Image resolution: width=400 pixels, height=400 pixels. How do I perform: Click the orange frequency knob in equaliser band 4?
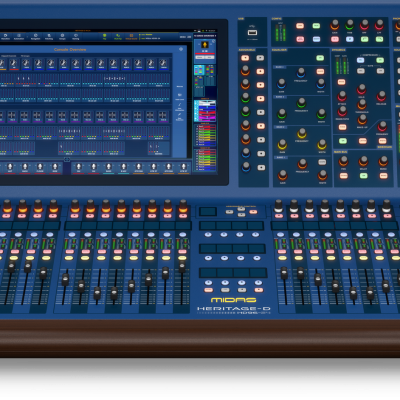pos(302,164)
